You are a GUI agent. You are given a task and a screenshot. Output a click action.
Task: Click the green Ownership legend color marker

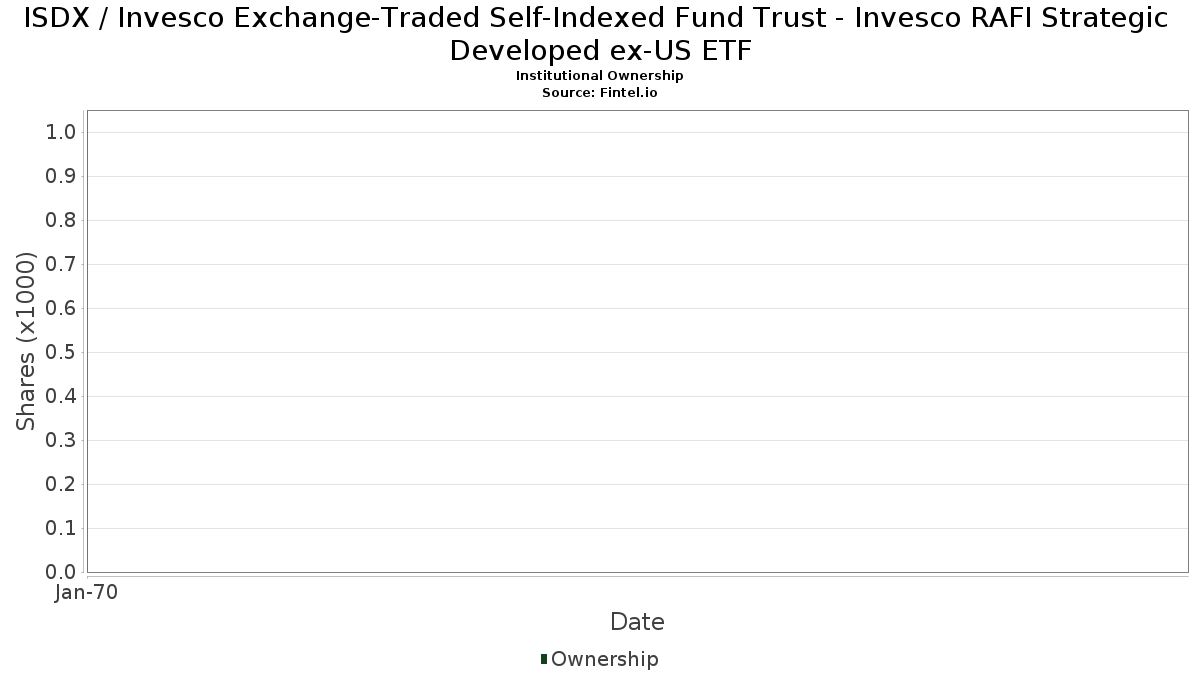[x=544, y=658]
